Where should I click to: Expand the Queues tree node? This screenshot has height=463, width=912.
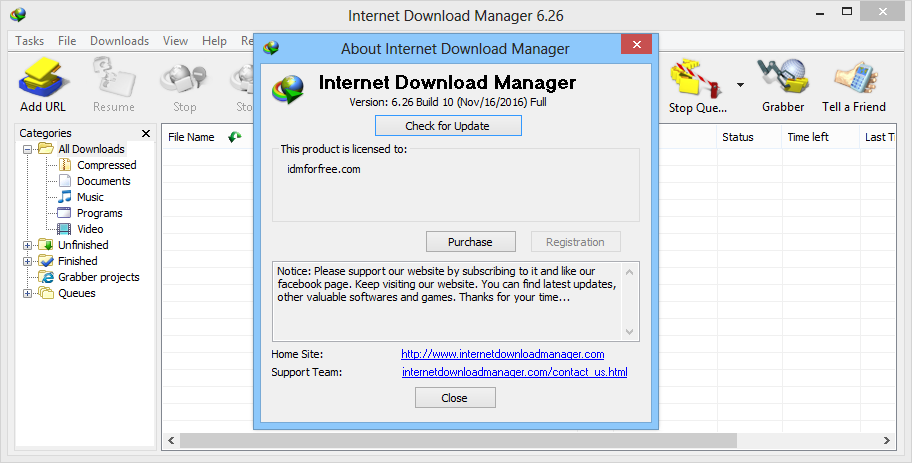pos(27,293)
